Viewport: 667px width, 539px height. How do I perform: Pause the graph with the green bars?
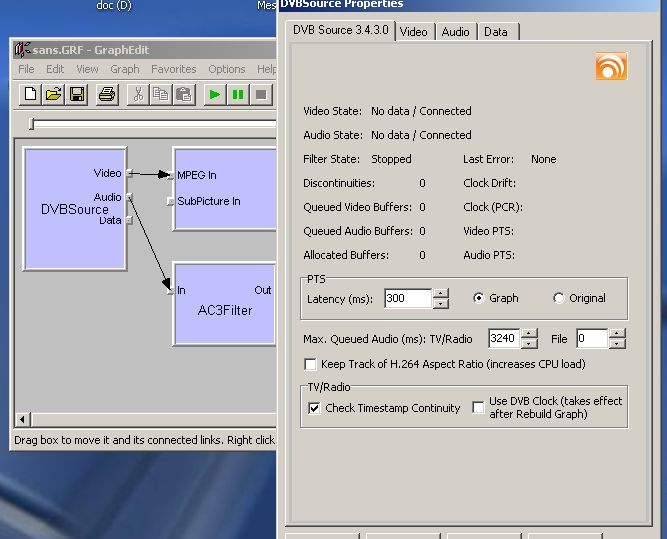238,94
